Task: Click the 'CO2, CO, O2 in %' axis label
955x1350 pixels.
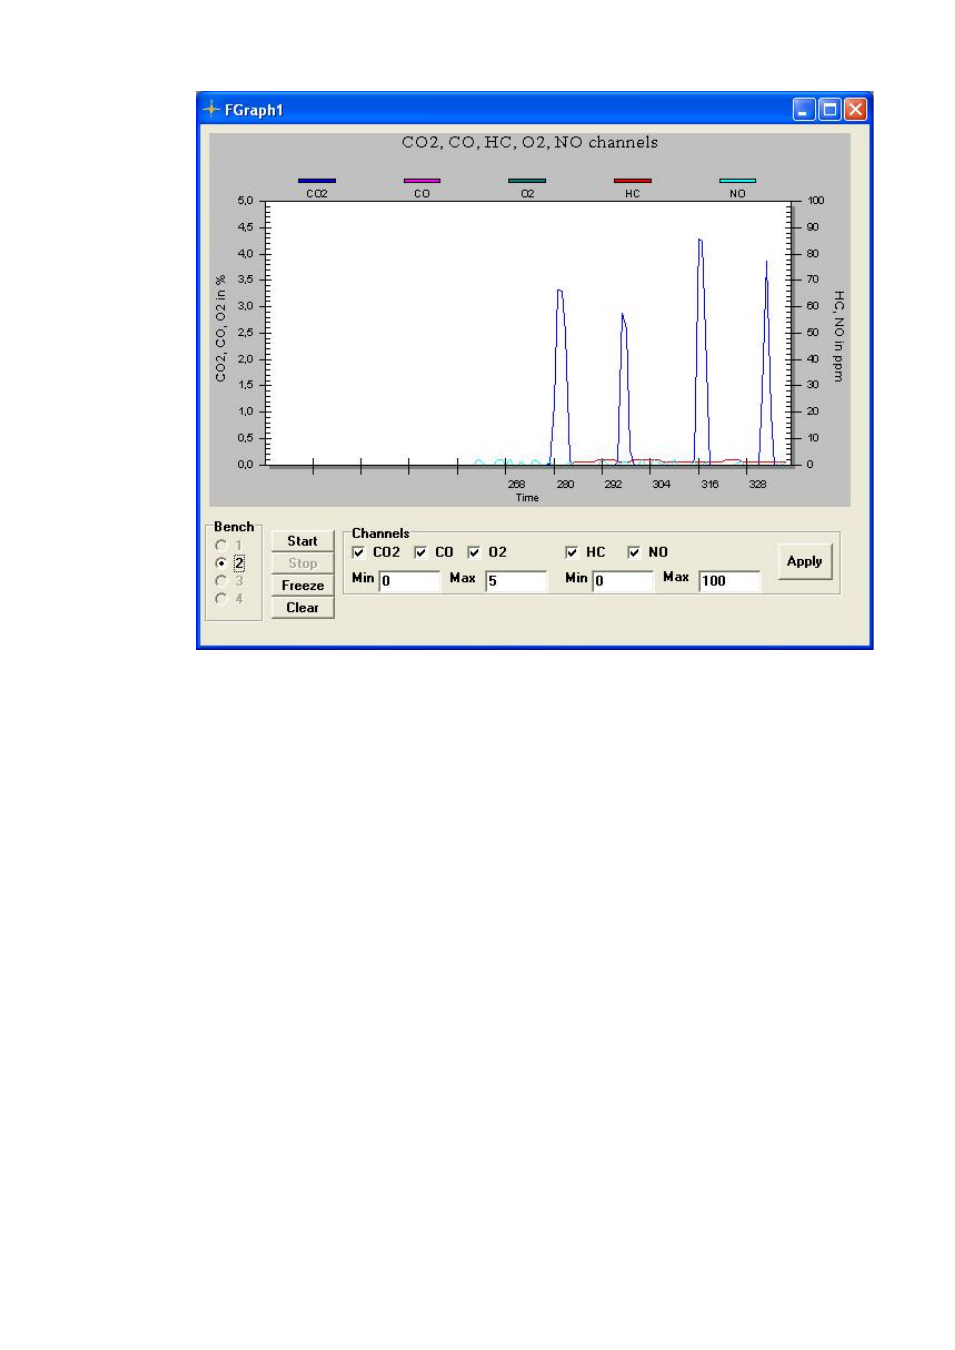Action: tap(220, 329)
